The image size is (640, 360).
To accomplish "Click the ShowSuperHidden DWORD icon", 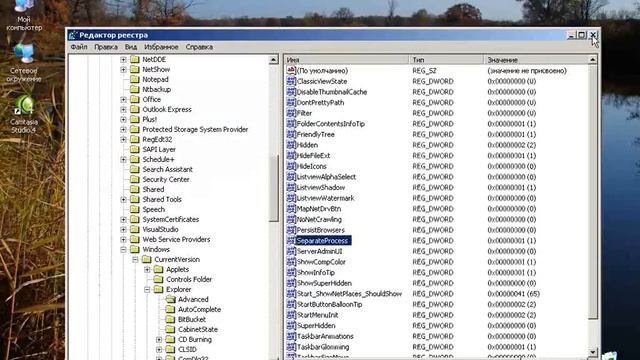I will pyautogui.click(x=291, y=283).
